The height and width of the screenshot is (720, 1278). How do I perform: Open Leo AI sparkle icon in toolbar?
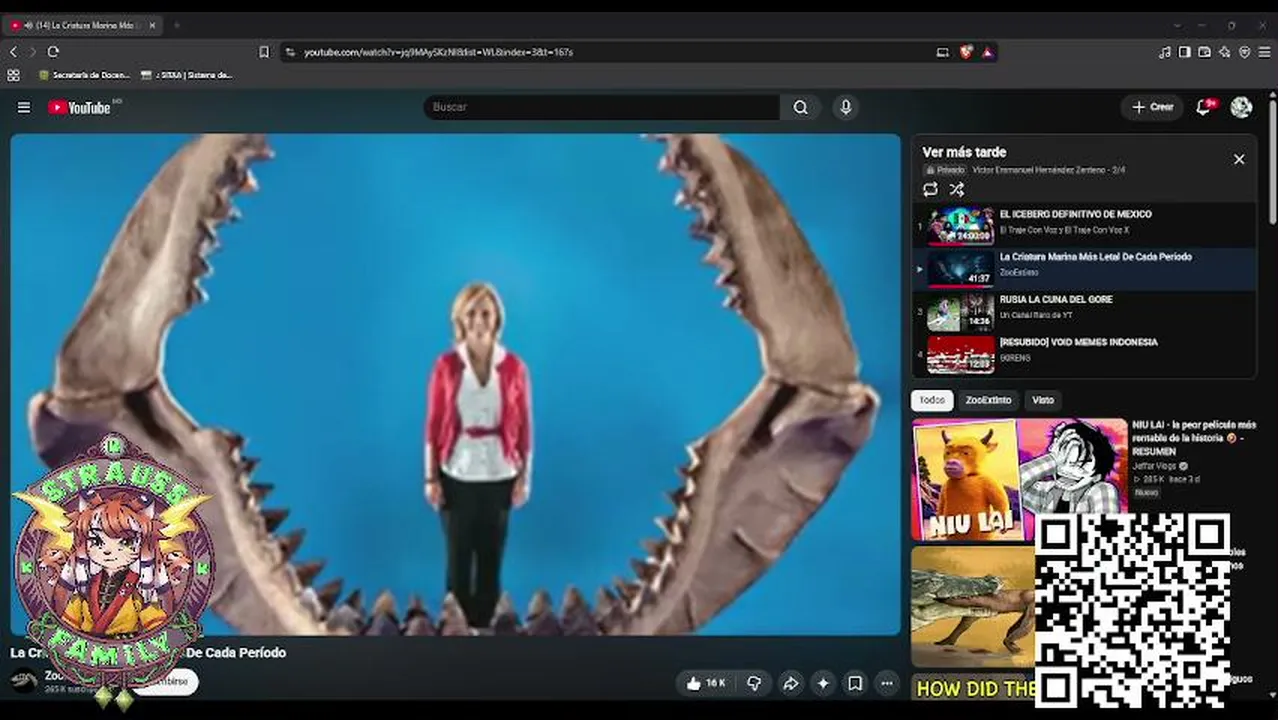pos(1224,52)
